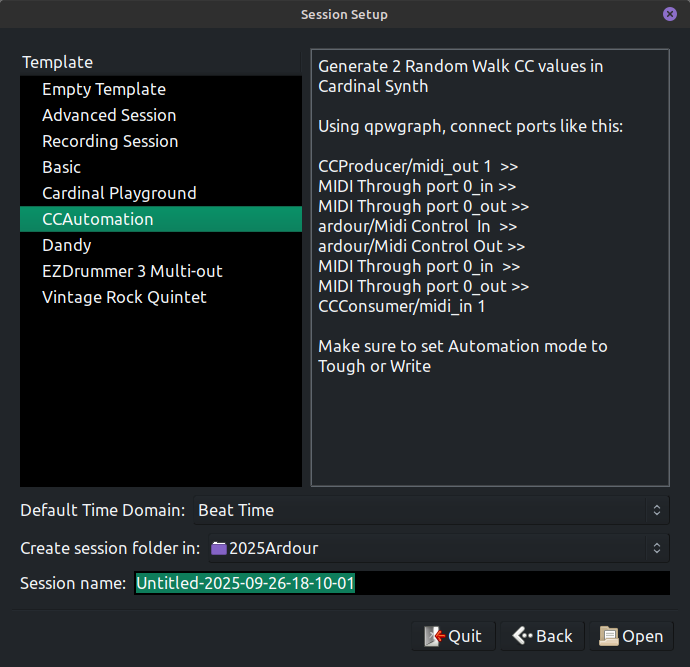Select the EZDrummer 3 Multi-out template
The height and width of the screenshot is (667, 690).
(132, 271)
